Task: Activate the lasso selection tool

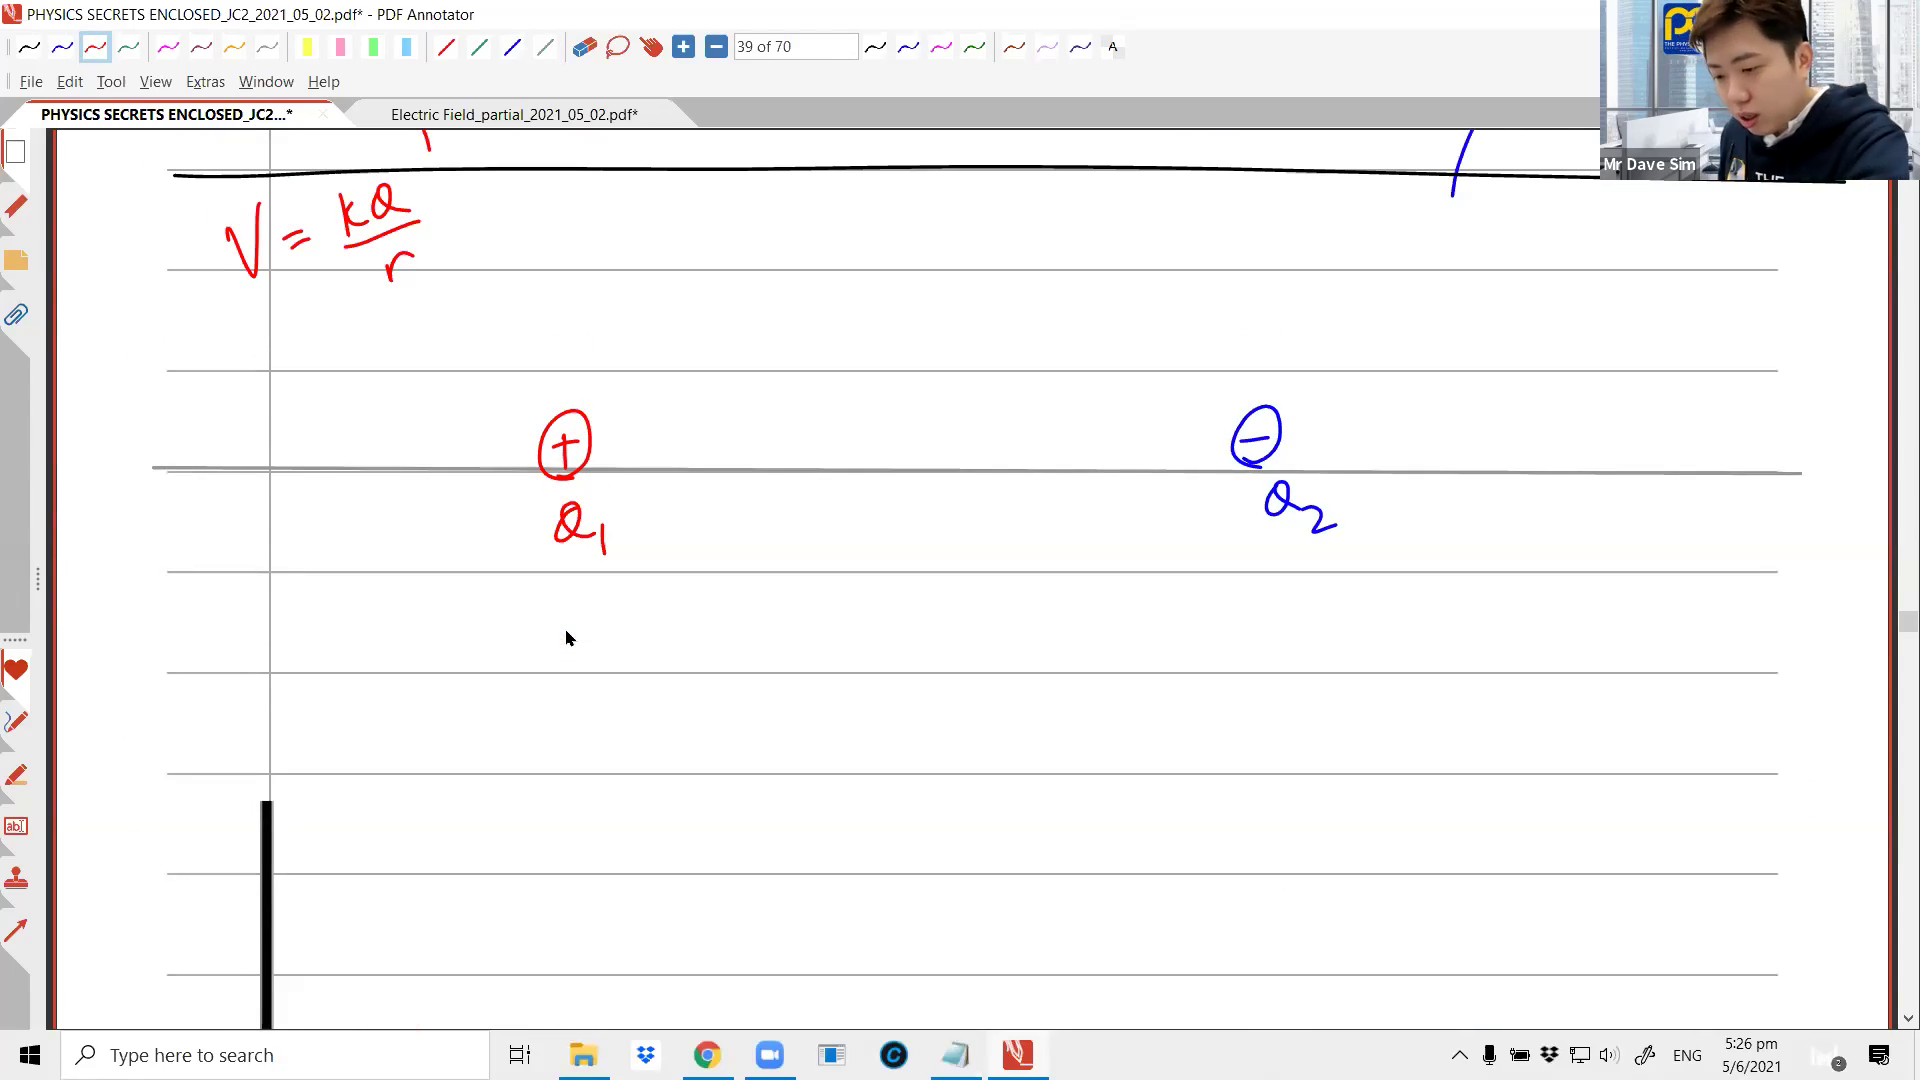Action: [616, 46]
